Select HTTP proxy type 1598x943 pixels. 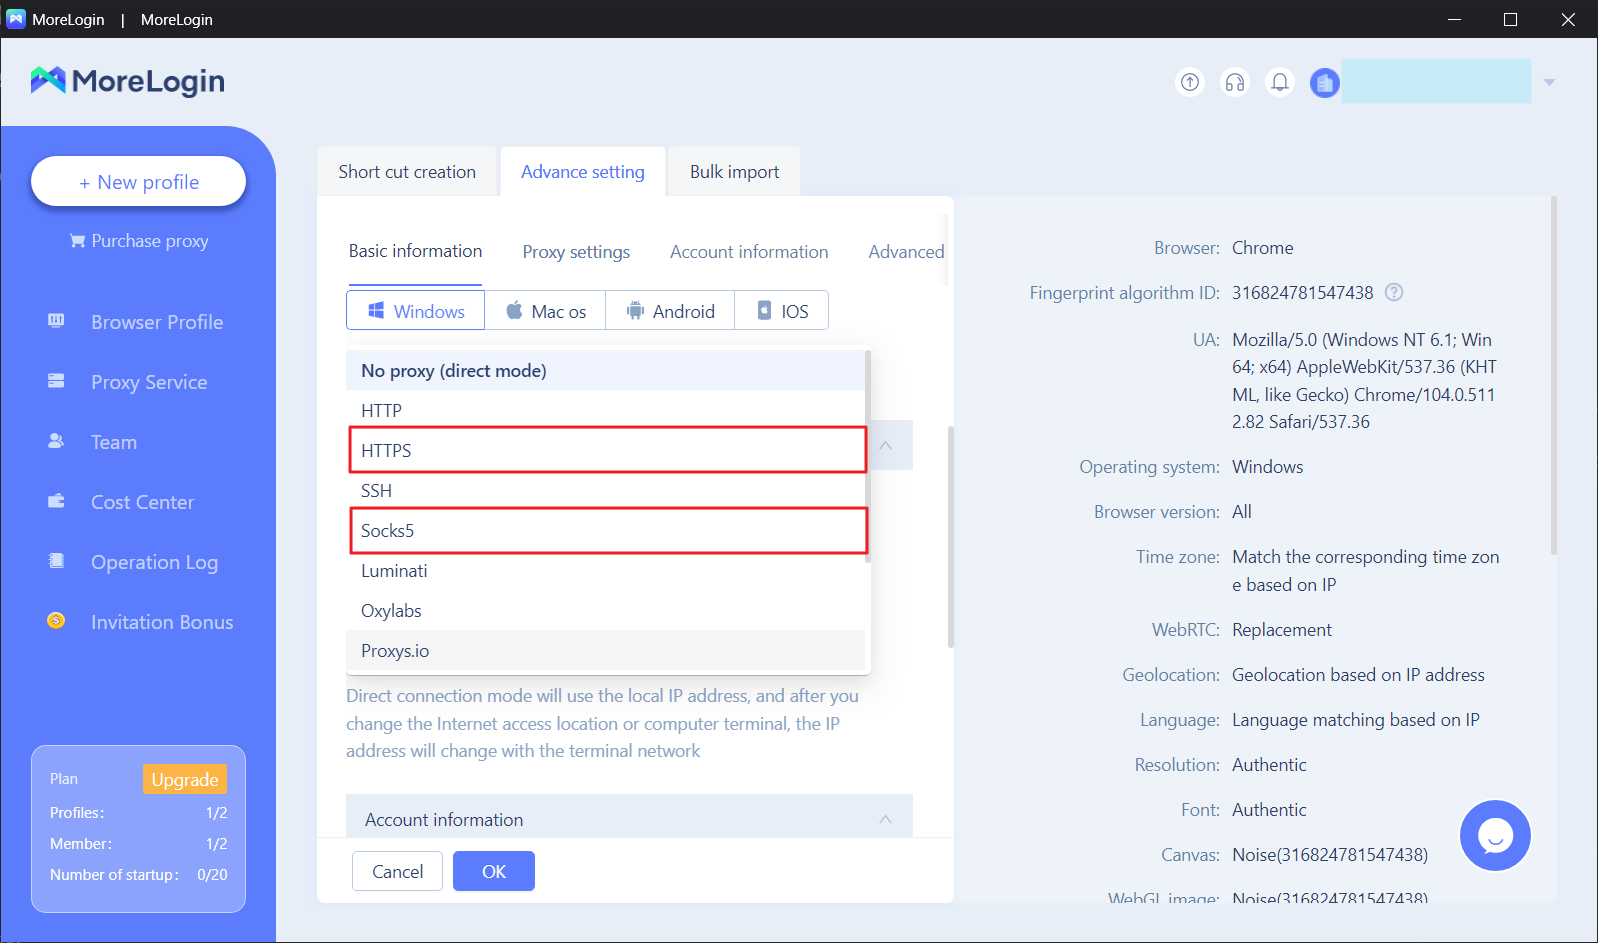click(x=605, y=410)
